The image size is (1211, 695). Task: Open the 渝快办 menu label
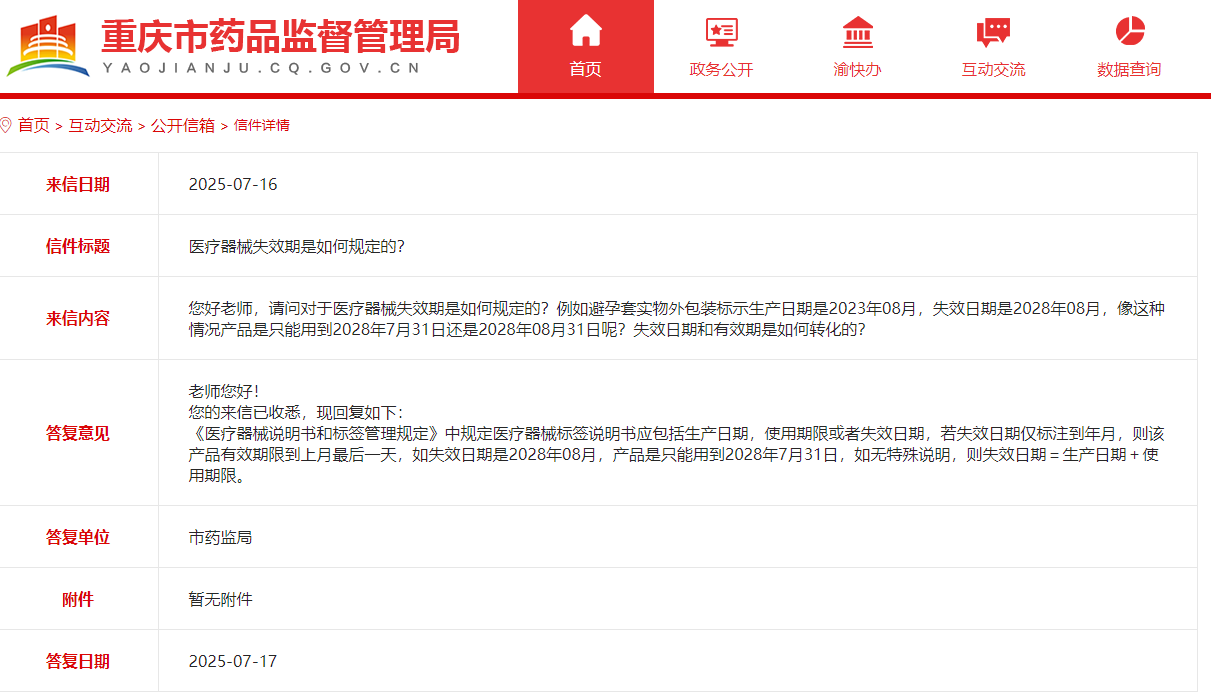click(857, 69)
